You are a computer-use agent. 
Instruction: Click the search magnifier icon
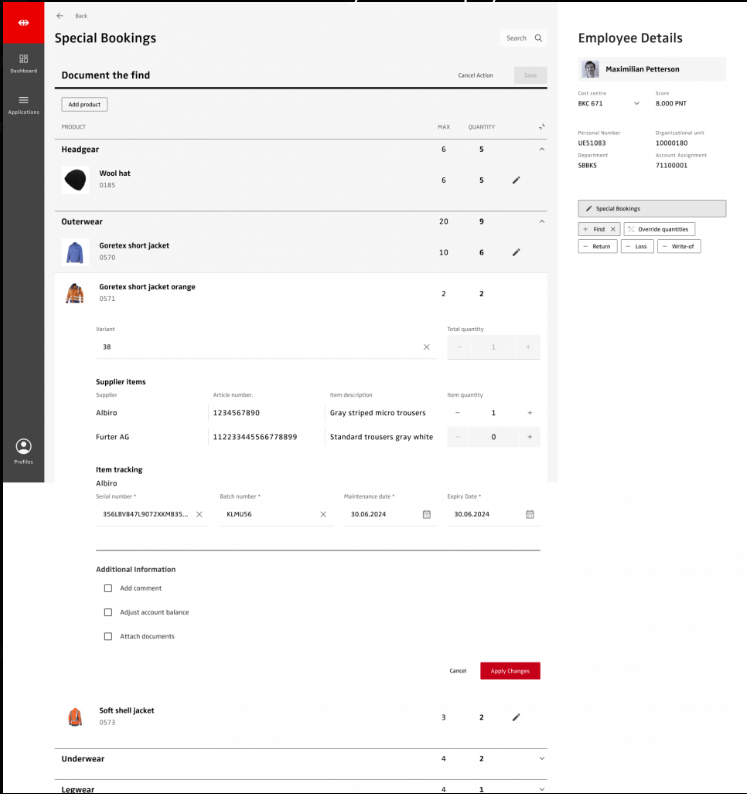click(x=539, y=38)
